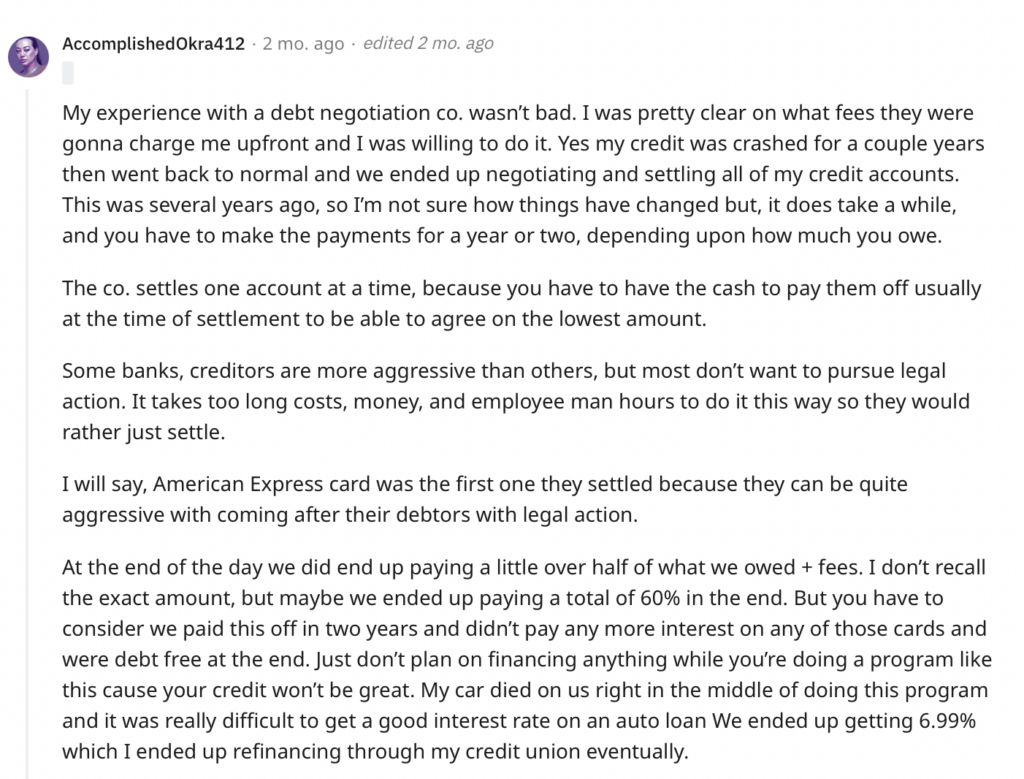Screen dimensions: 1024x779
Task: Click the phrase "rather just settle."
Action: click(144, 432)
